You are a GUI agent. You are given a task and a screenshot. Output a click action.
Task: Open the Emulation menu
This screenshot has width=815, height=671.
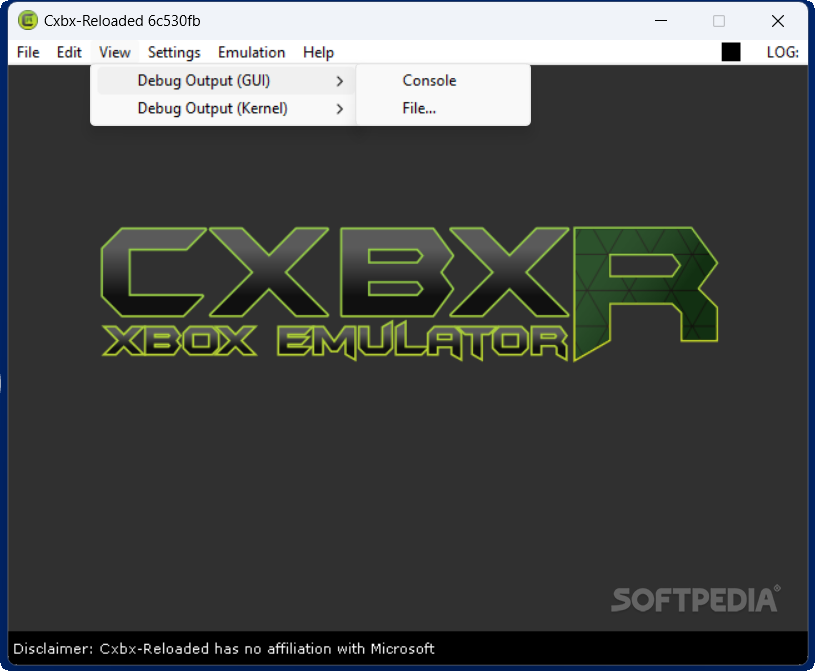click(252, 52)
